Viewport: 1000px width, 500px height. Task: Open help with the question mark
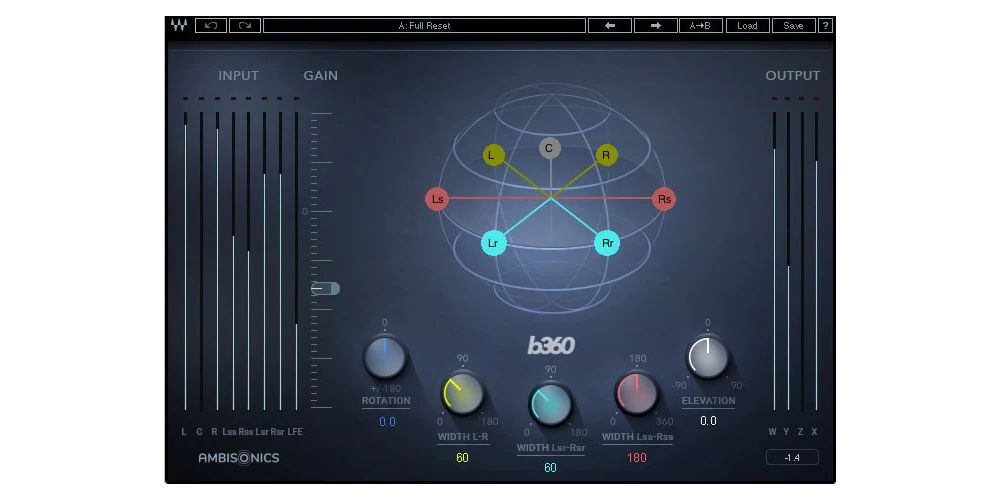(825, 26)
